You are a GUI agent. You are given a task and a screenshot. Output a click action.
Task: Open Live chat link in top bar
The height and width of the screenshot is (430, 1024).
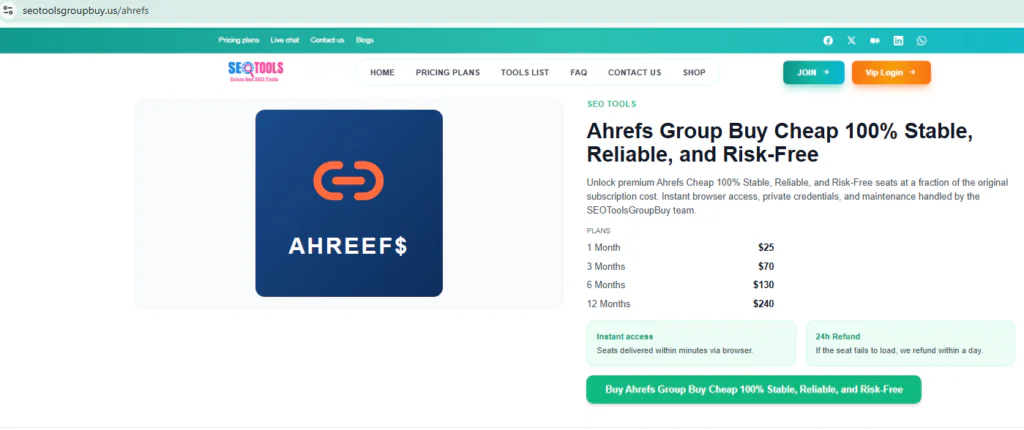coord(285,40)
